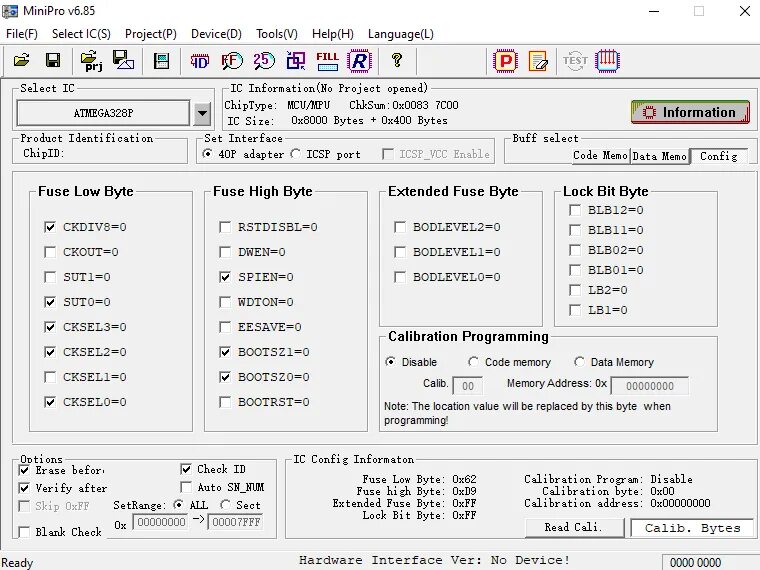This screenshot has width=760, height=570.
Task: Click the Read chip (R) icon
Action: pyautogui.click(x=360, y=61)
